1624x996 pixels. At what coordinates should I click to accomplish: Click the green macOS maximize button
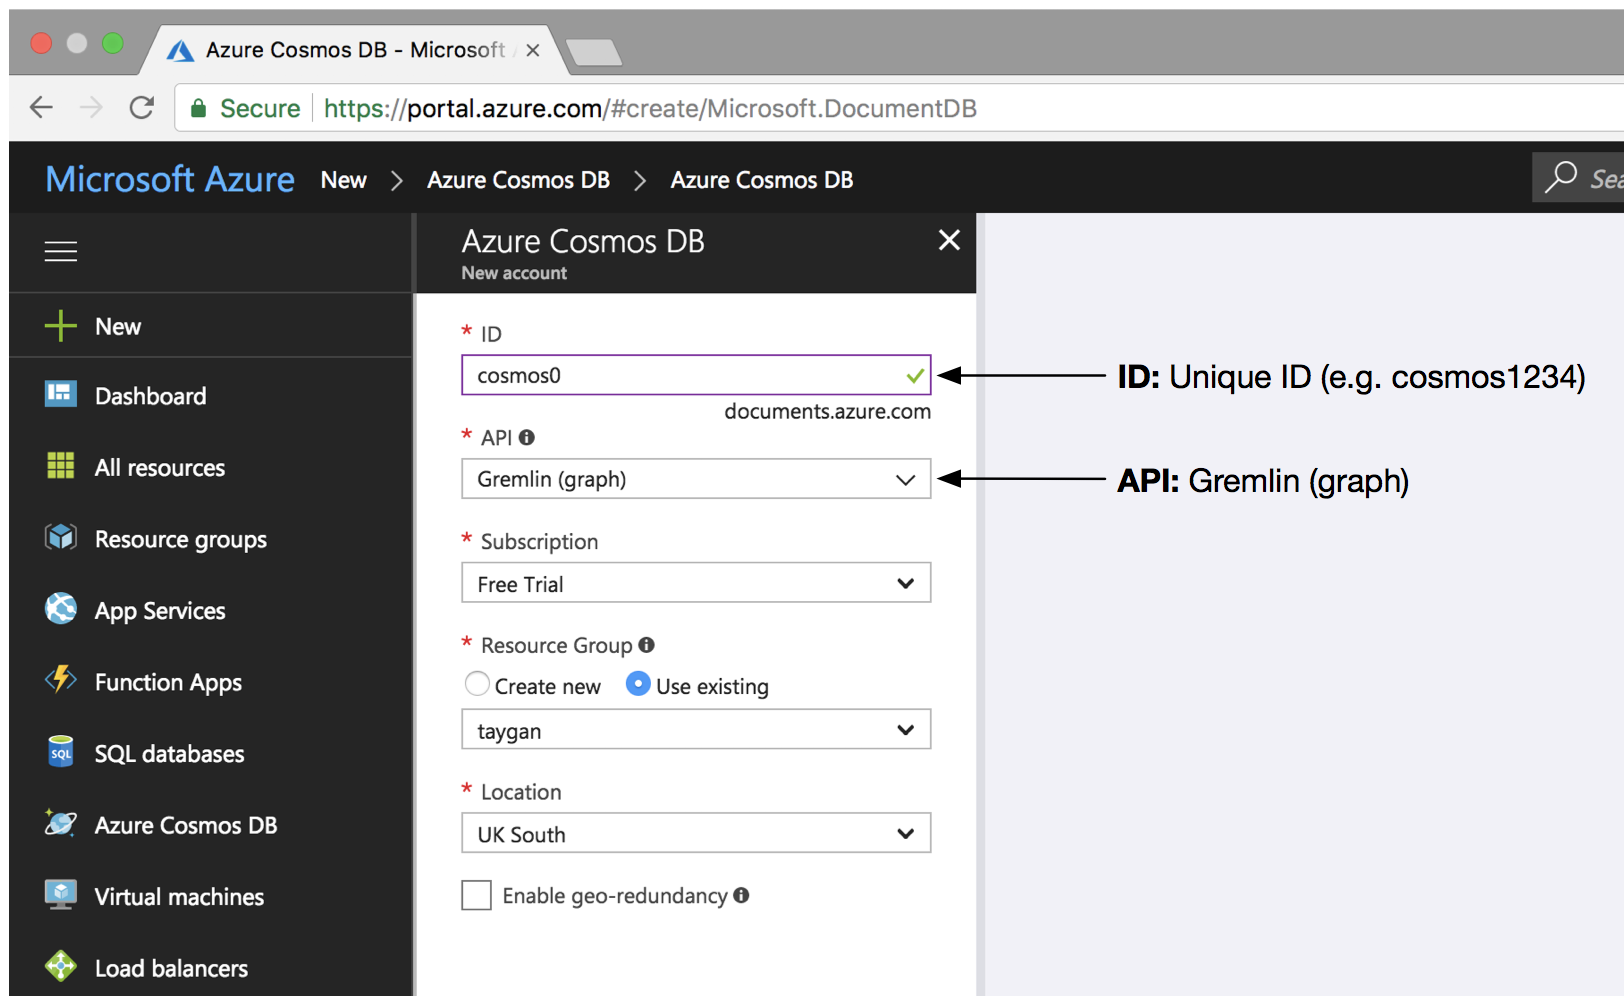tap(113, 43)
